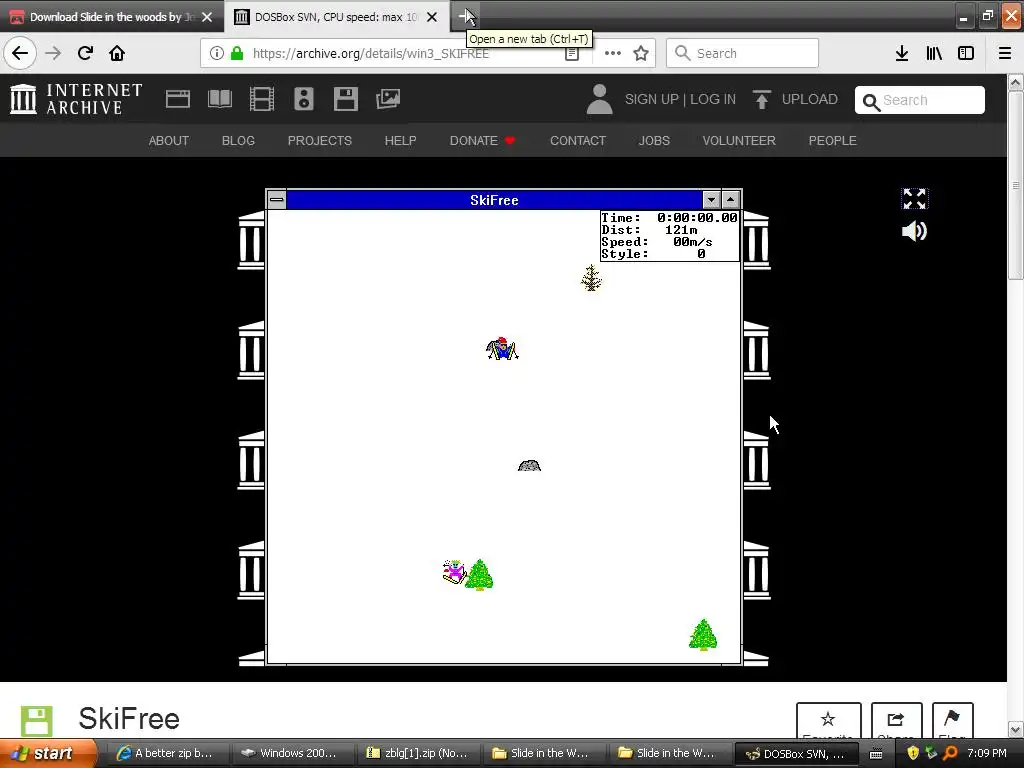Viewport: 1024px width, 768px height.
Task: Open the PEOPLE link
Action: pos(833,140)
